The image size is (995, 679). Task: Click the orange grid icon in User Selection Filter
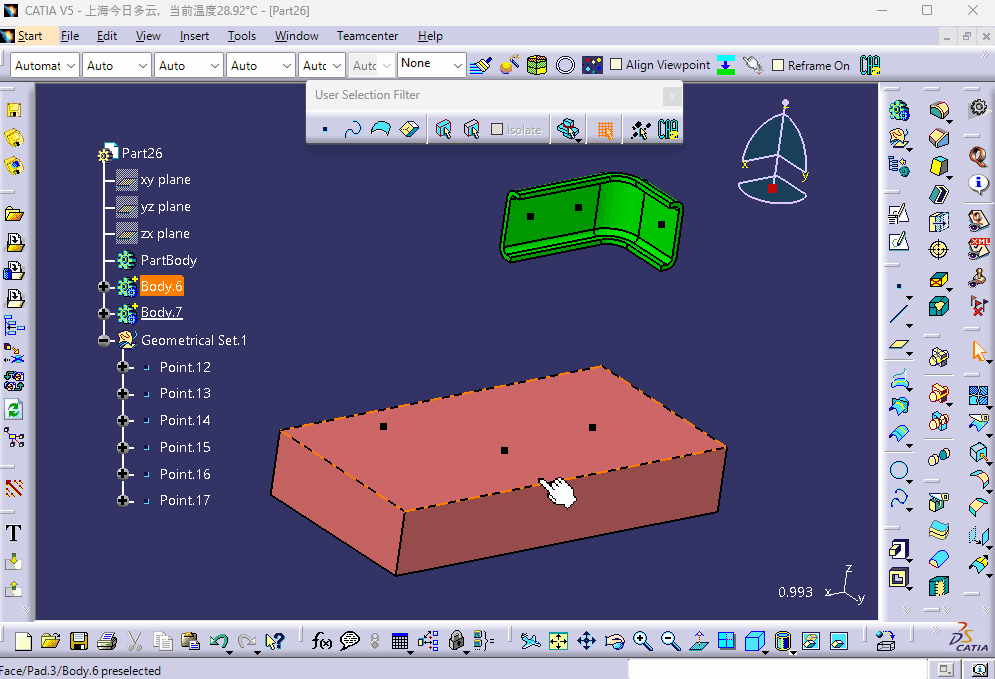pyautogui.click(x=605, y=130)
